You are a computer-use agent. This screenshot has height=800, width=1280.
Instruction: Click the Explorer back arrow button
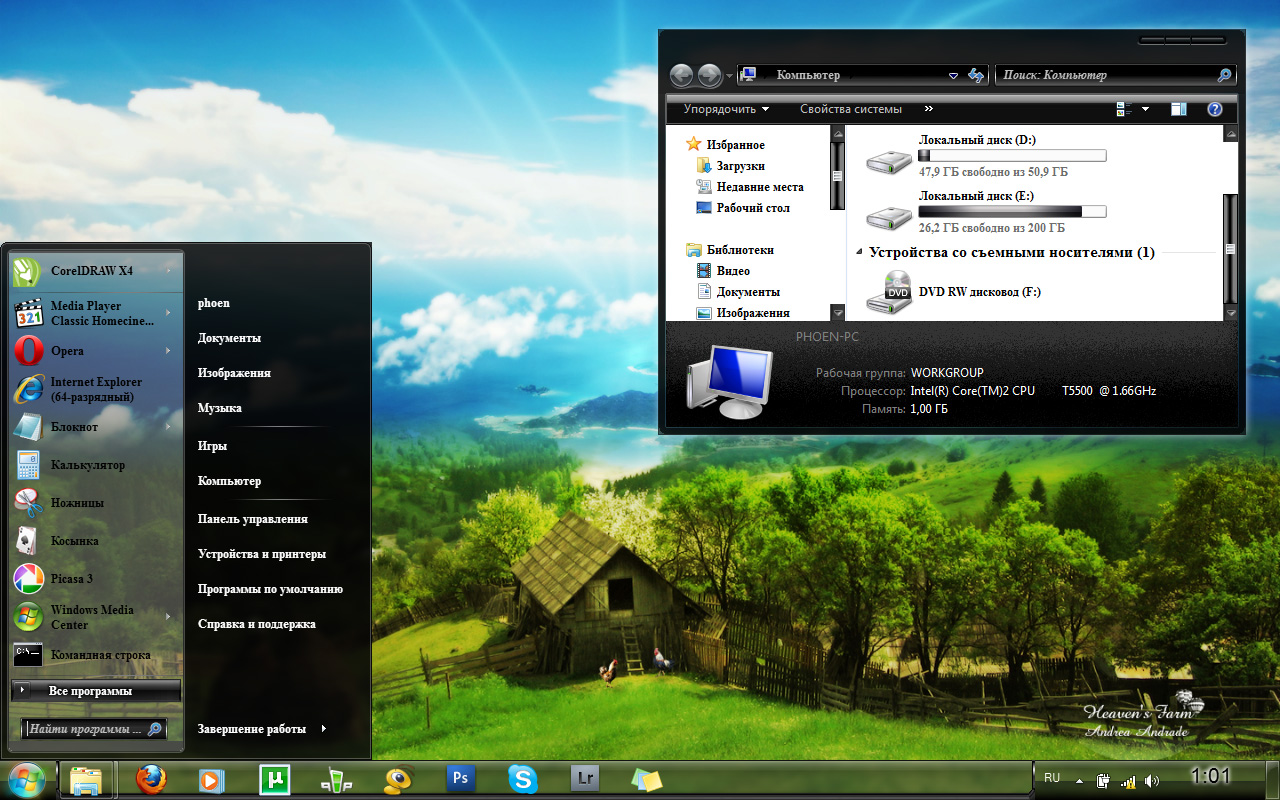681,75
